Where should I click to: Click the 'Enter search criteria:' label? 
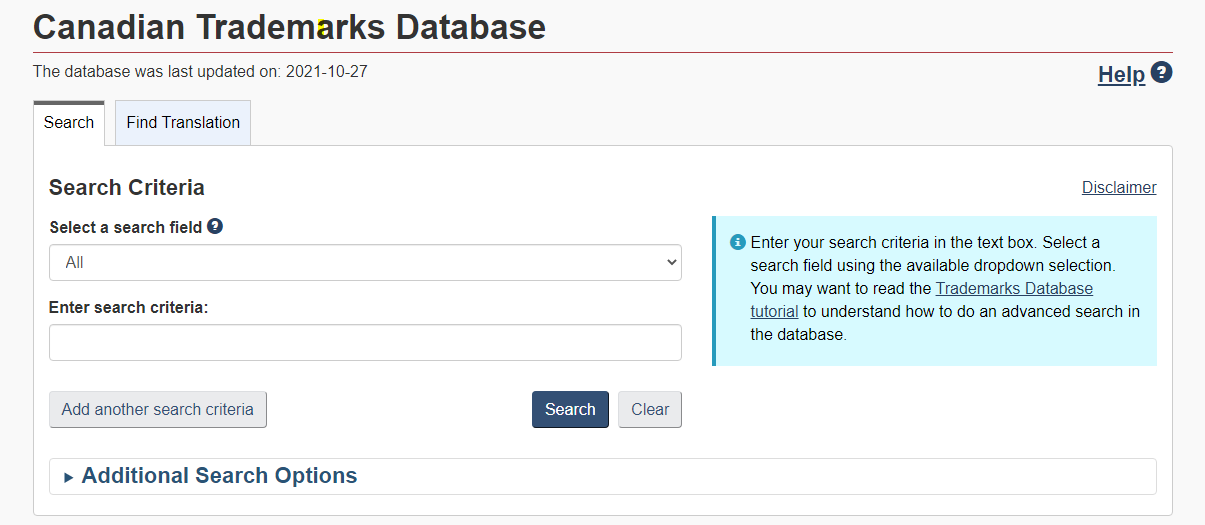[128, 308]
